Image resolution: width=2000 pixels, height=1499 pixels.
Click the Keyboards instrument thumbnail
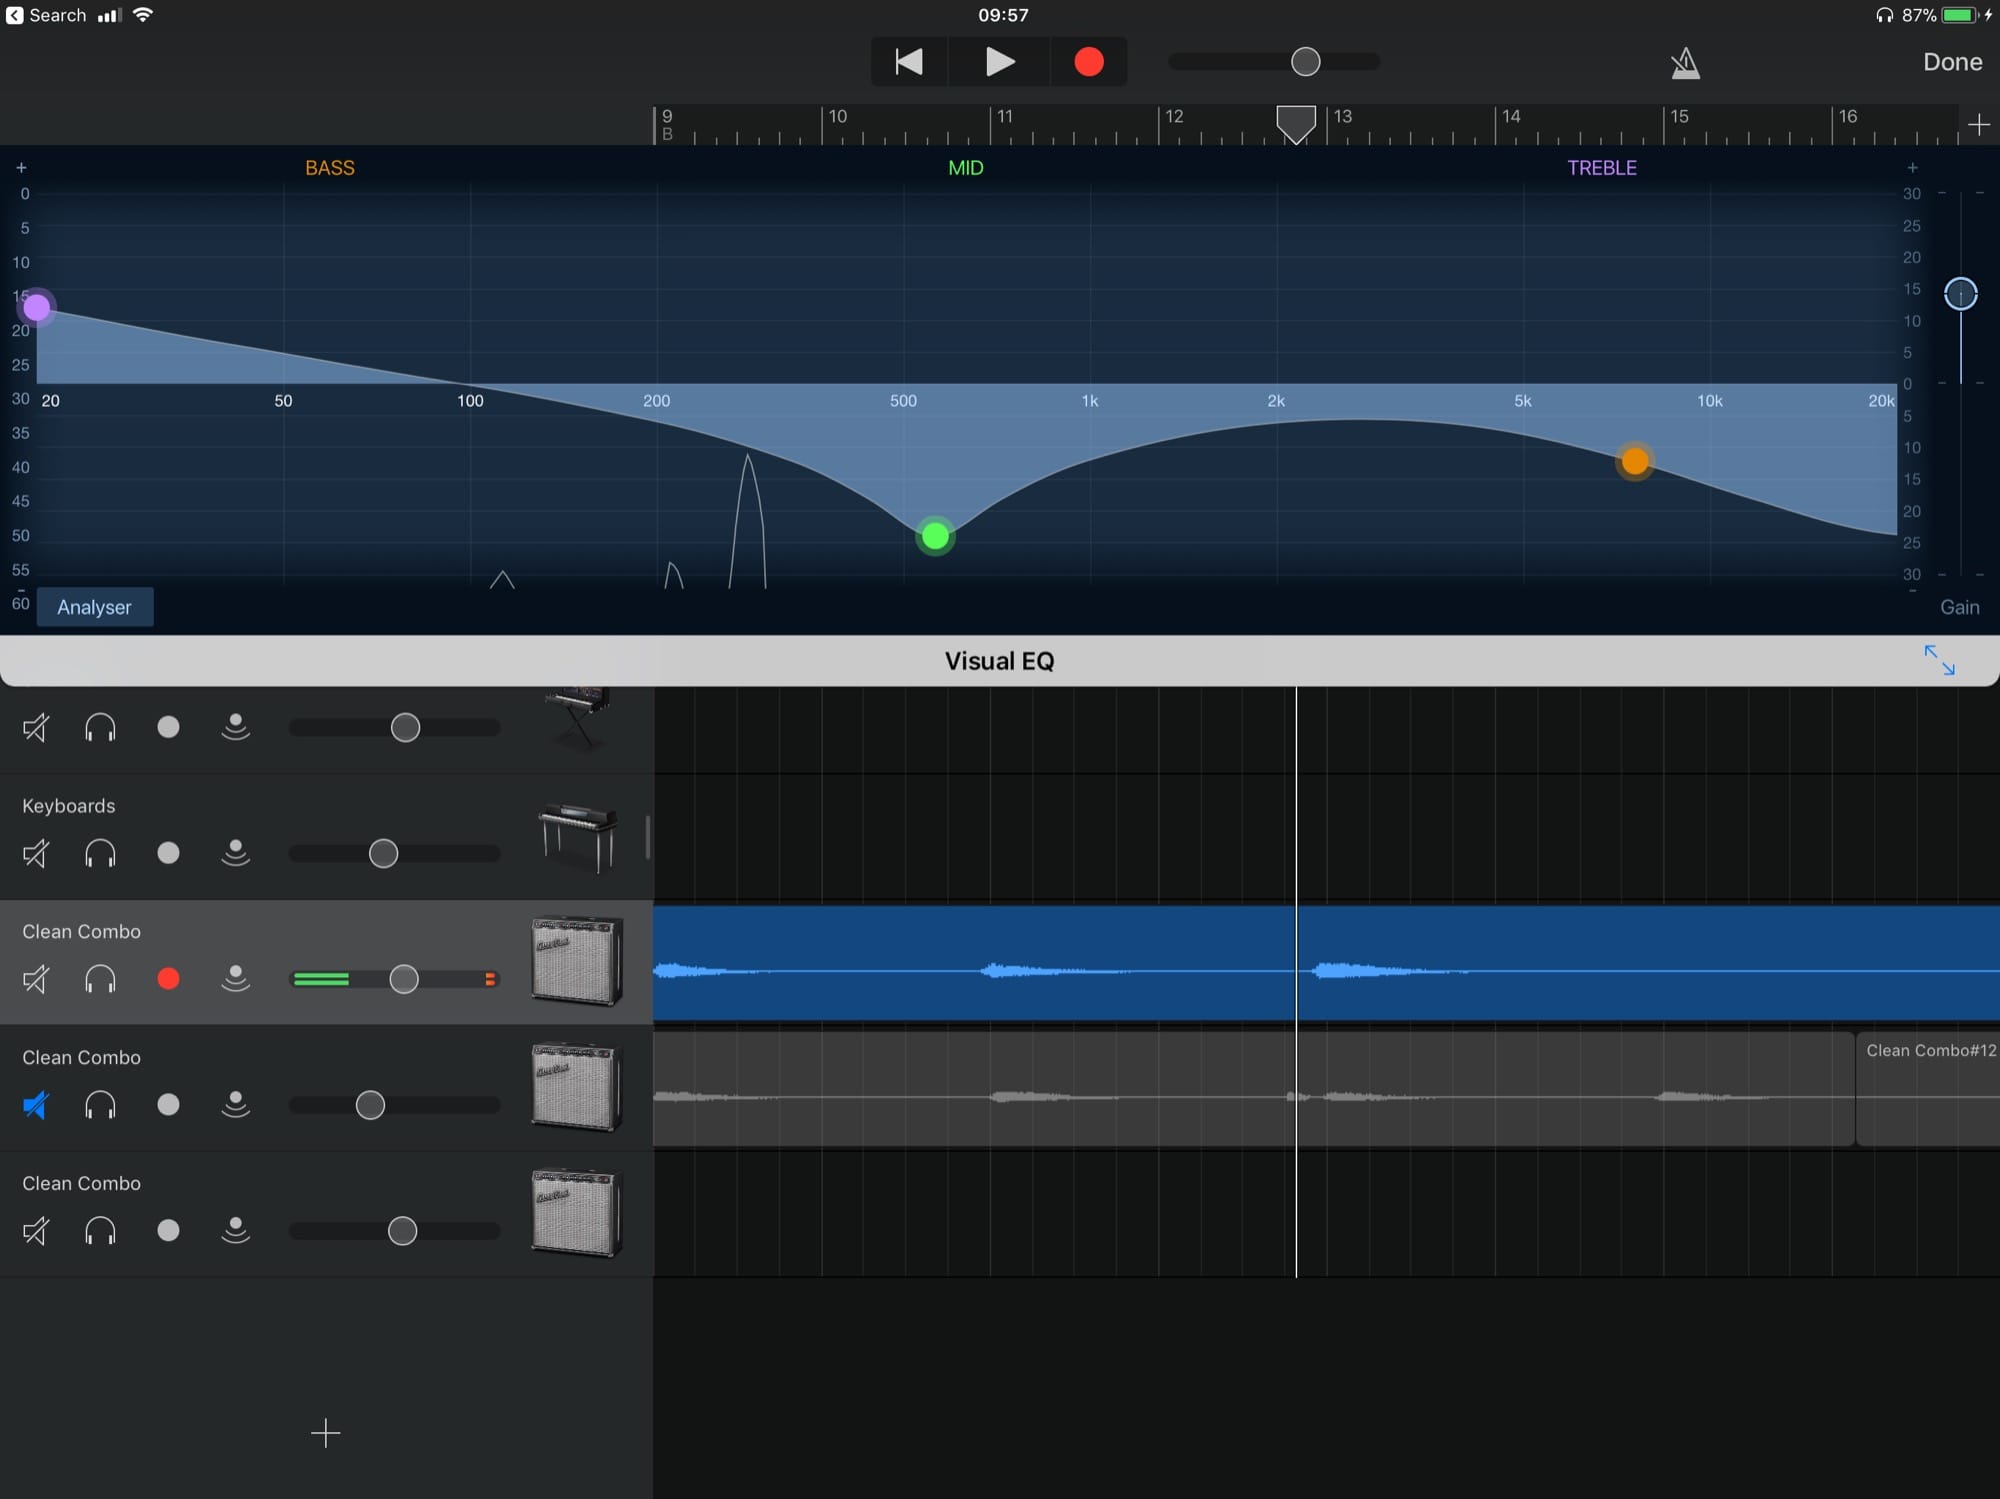click(x=577, y=838)
